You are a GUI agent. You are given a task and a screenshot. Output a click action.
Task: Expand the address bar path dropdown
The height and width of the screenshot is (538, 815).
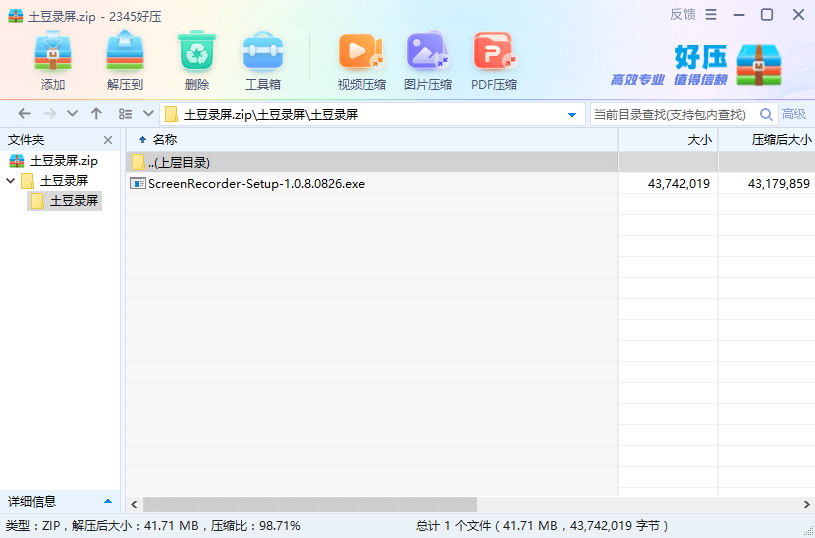(x=572, y=114)
